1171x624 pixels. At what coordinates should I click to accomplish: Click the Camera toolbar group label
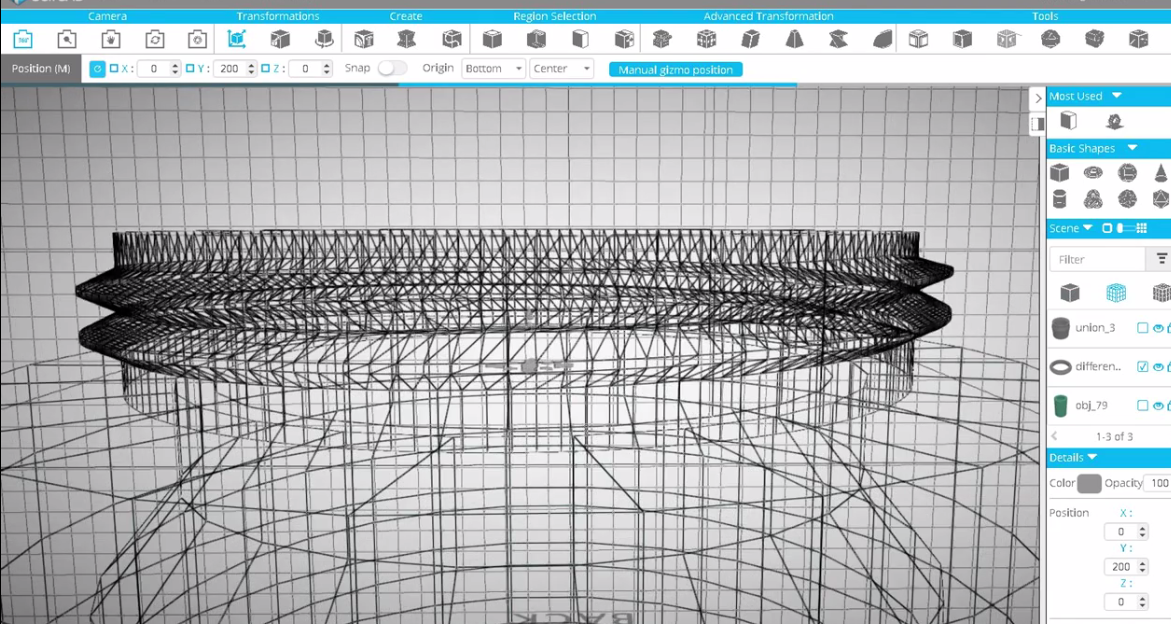(108, 16)
